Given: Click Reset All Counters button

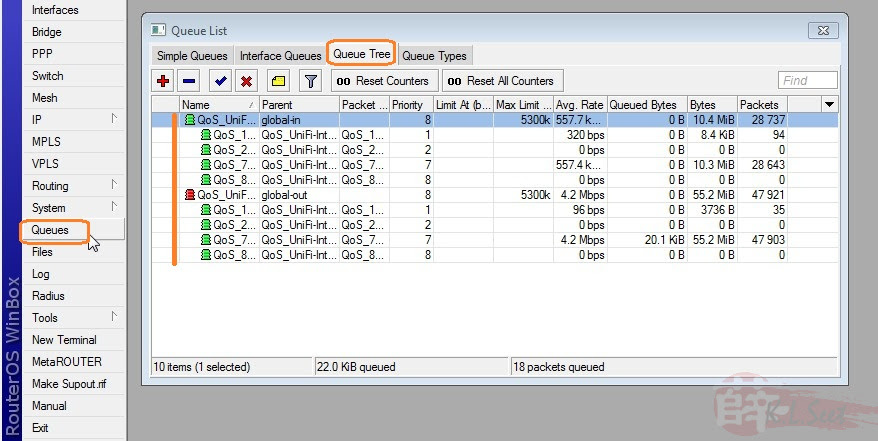Looking at the screenshot, I should pyautogui.click(x=502, y=81).
